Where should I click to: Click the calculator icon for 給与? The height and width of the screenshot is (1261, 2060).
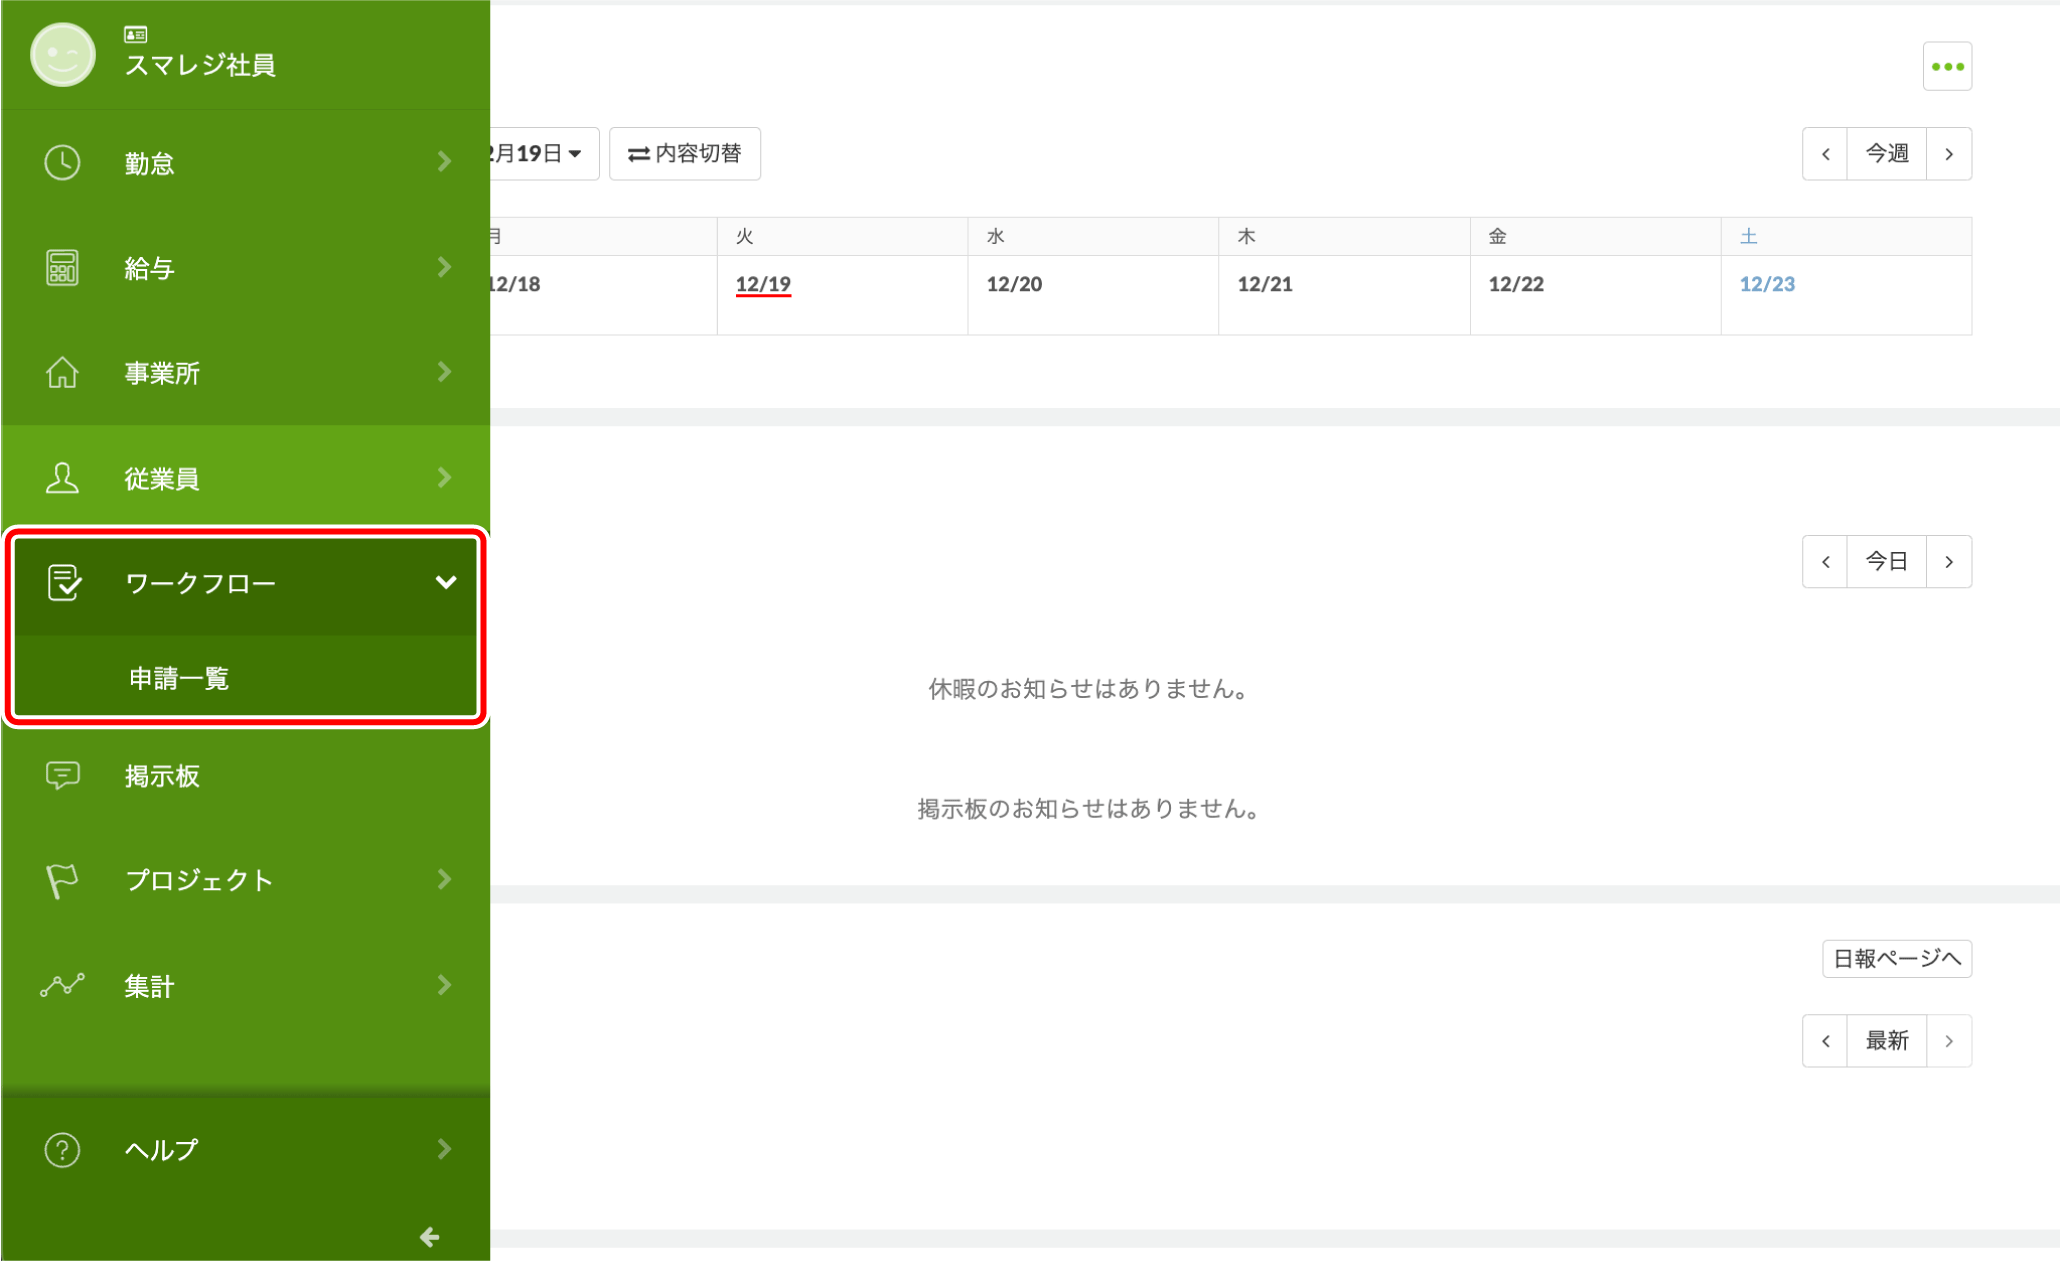62,268
